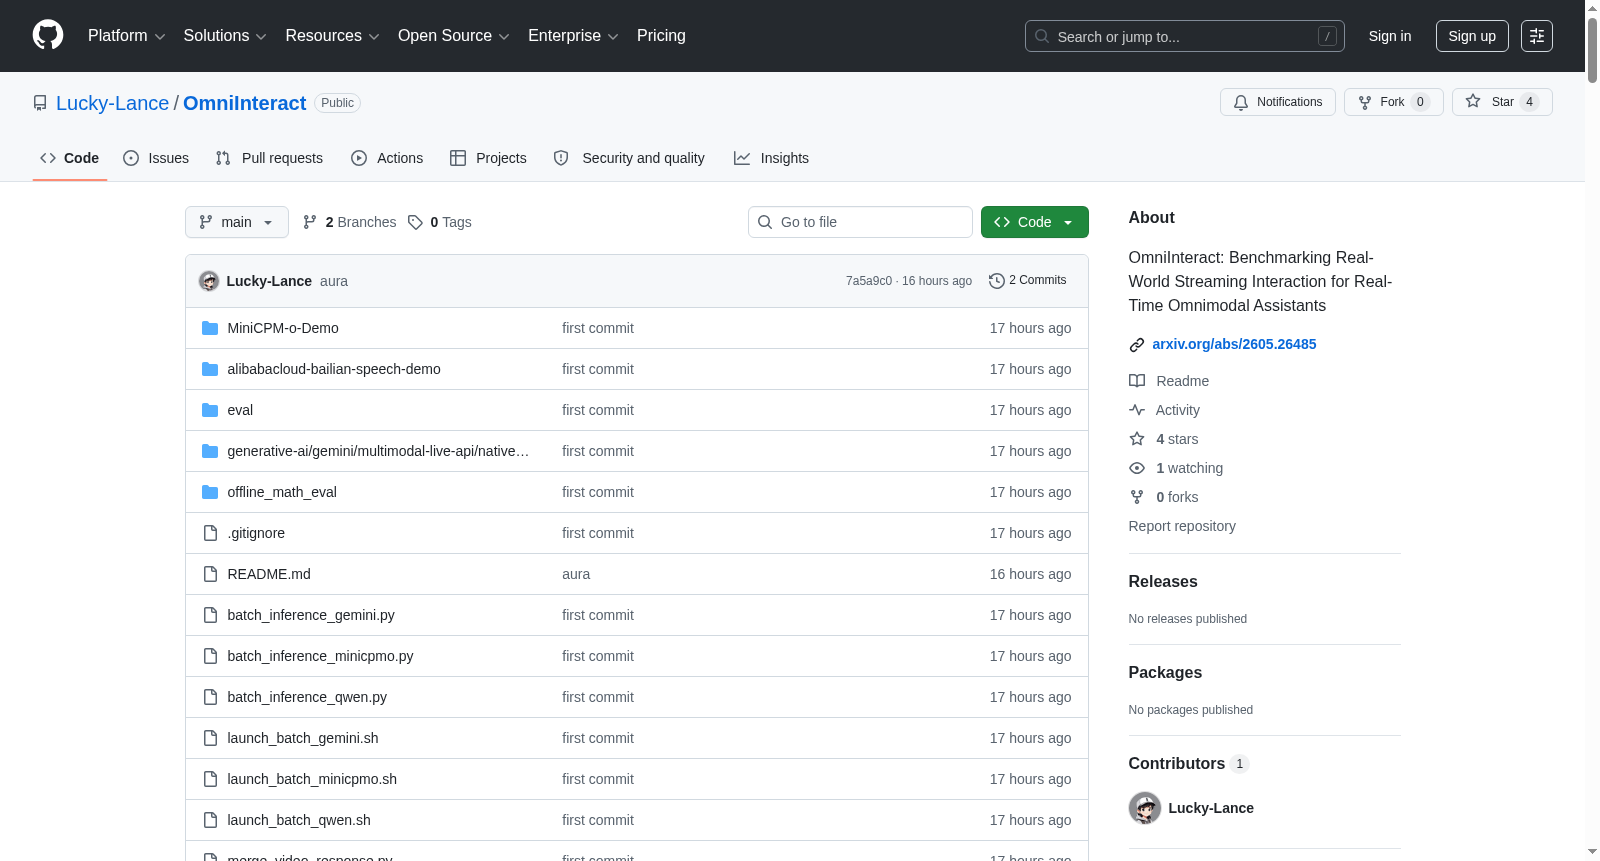Open commit hash 7a5a9c0
The height and width of the screenshot is (861, 1600).
(869, 281)
